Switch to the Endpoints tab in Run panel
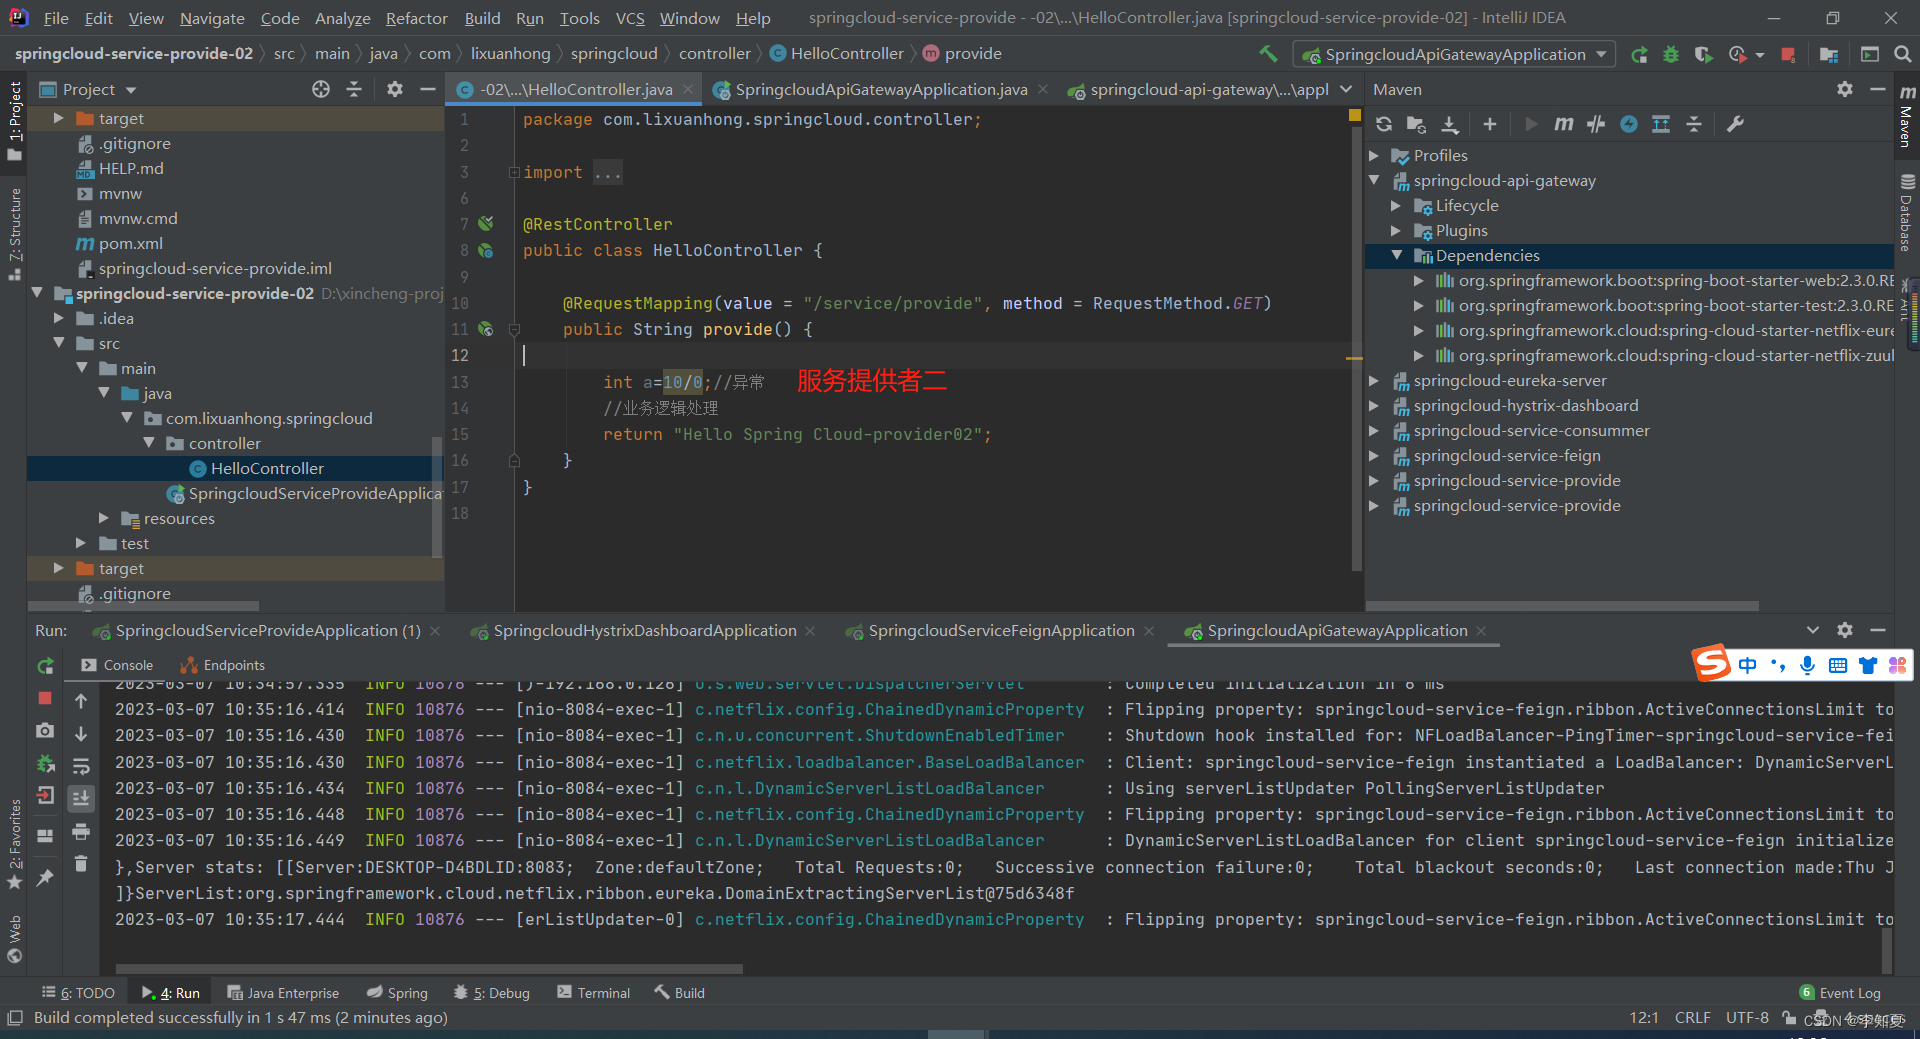The height and width of the screenshot is (1039, 1920). click(x=223, y=666)
